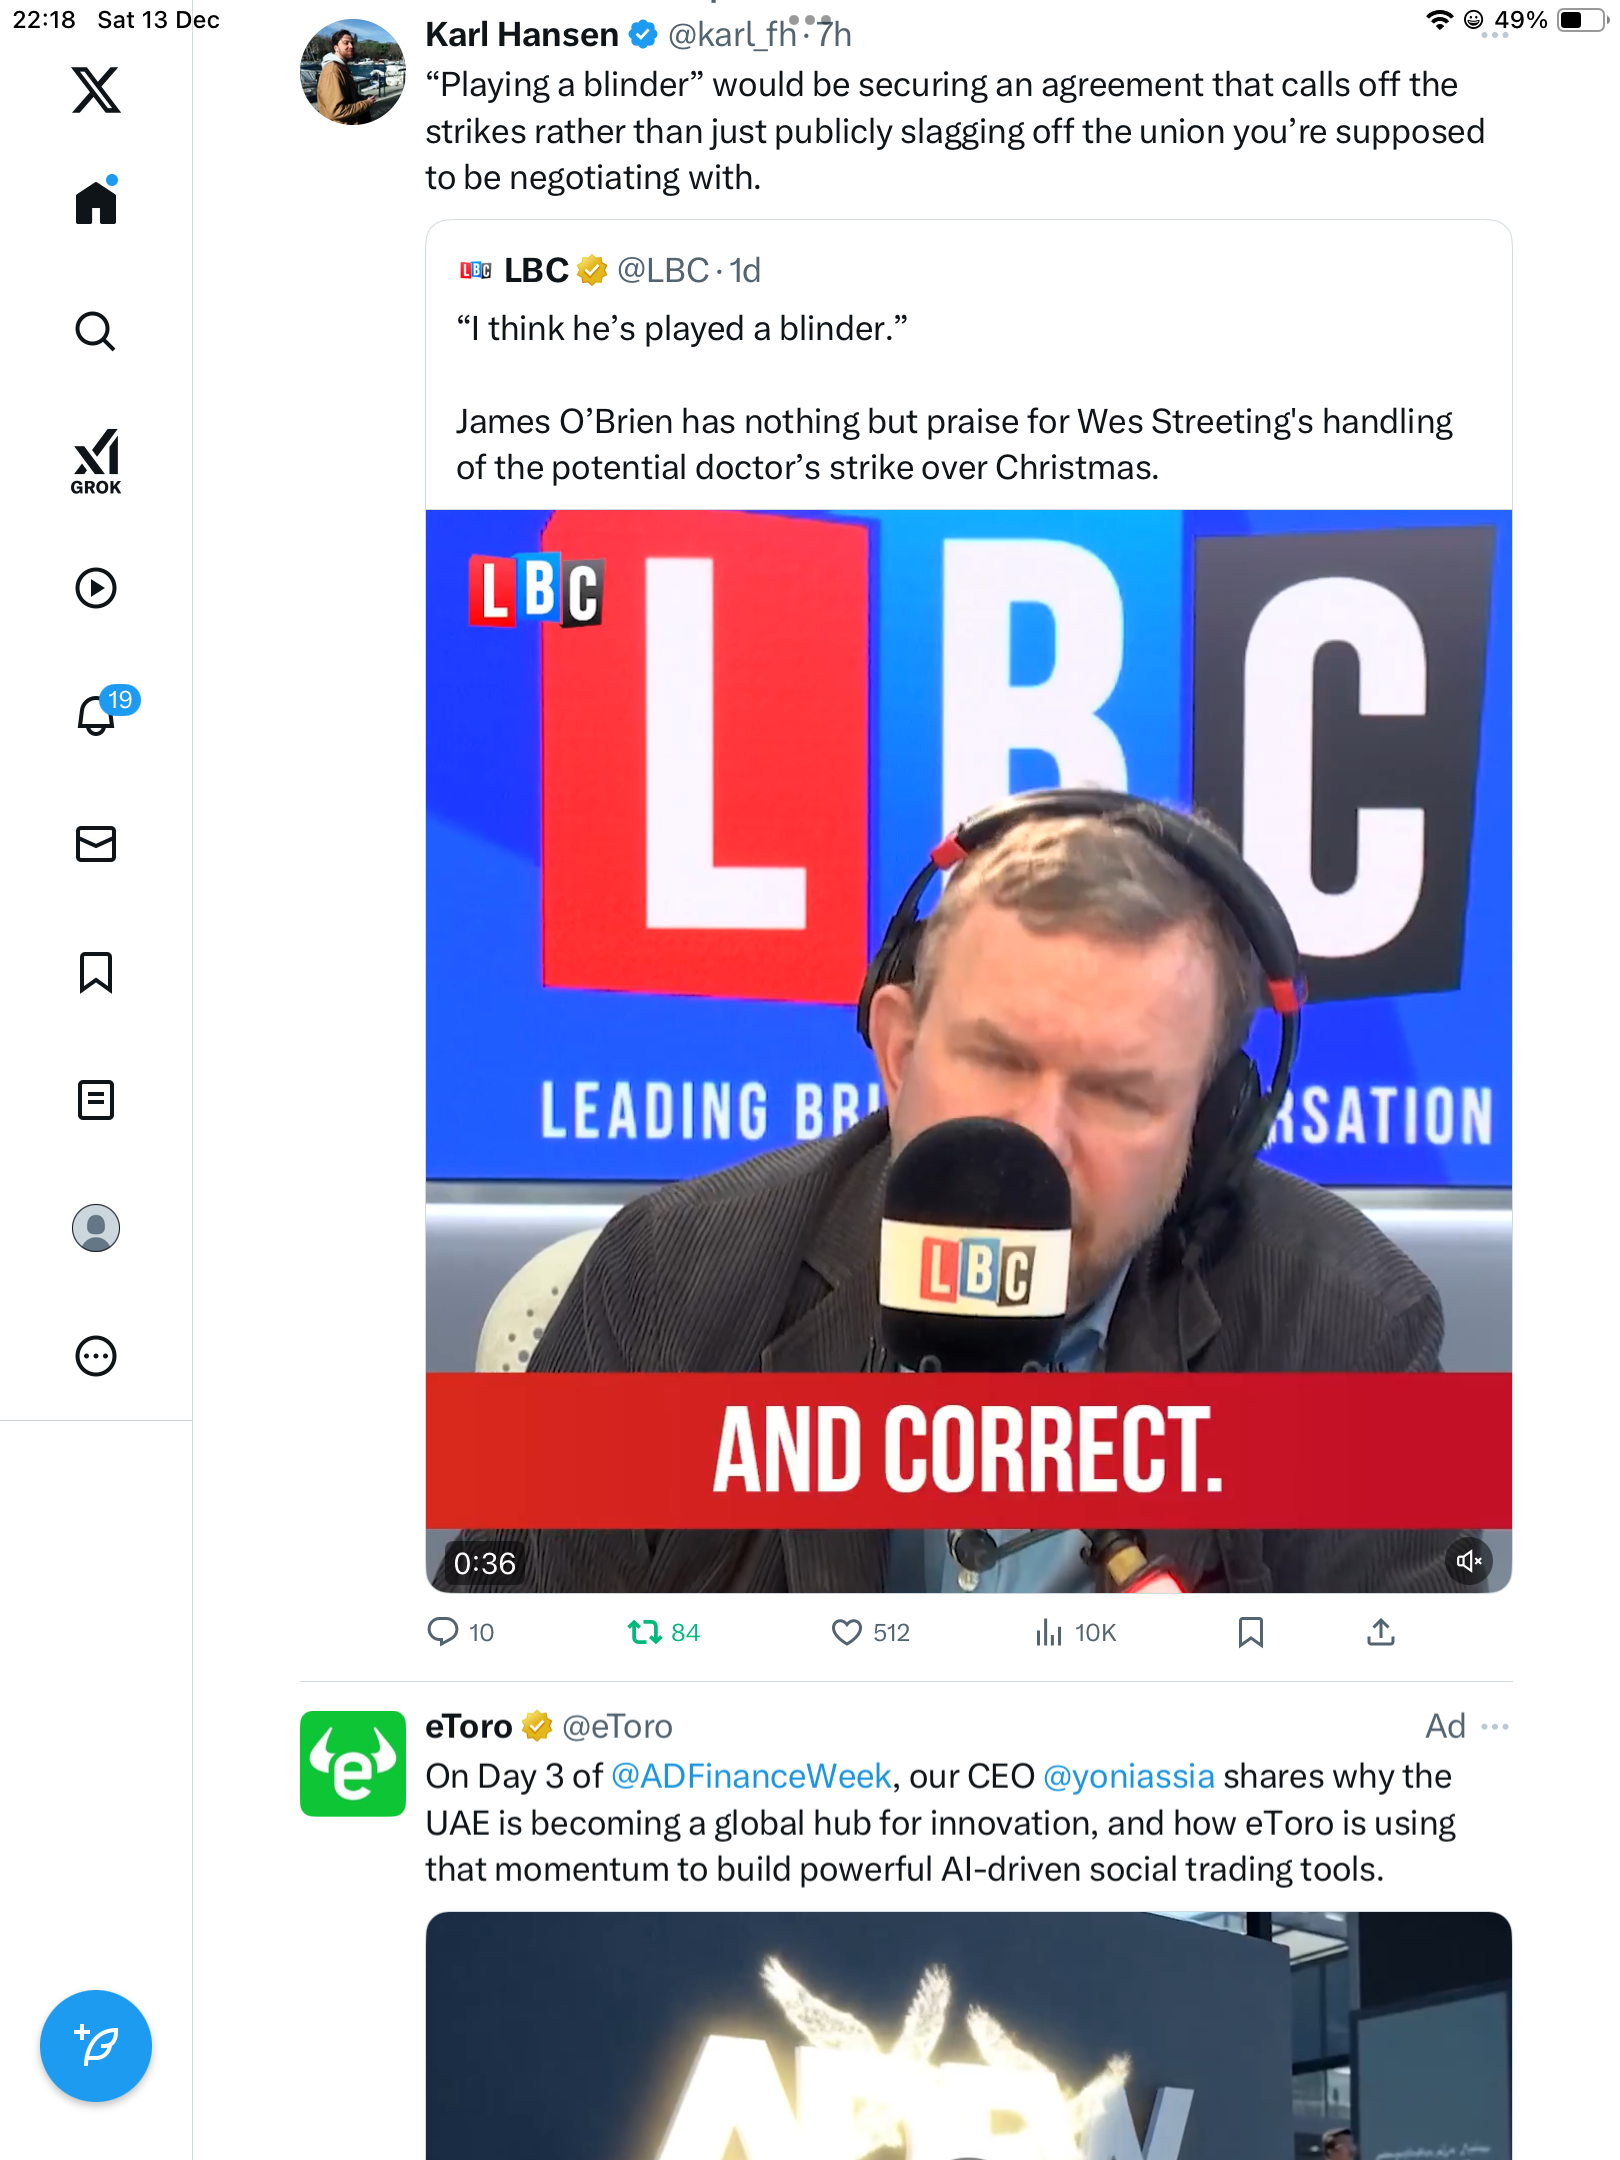The height and width of the screenshot is (2160, 1620).
Task: Open the Bookmarks page in sidebar
Action: pos(96,972)
